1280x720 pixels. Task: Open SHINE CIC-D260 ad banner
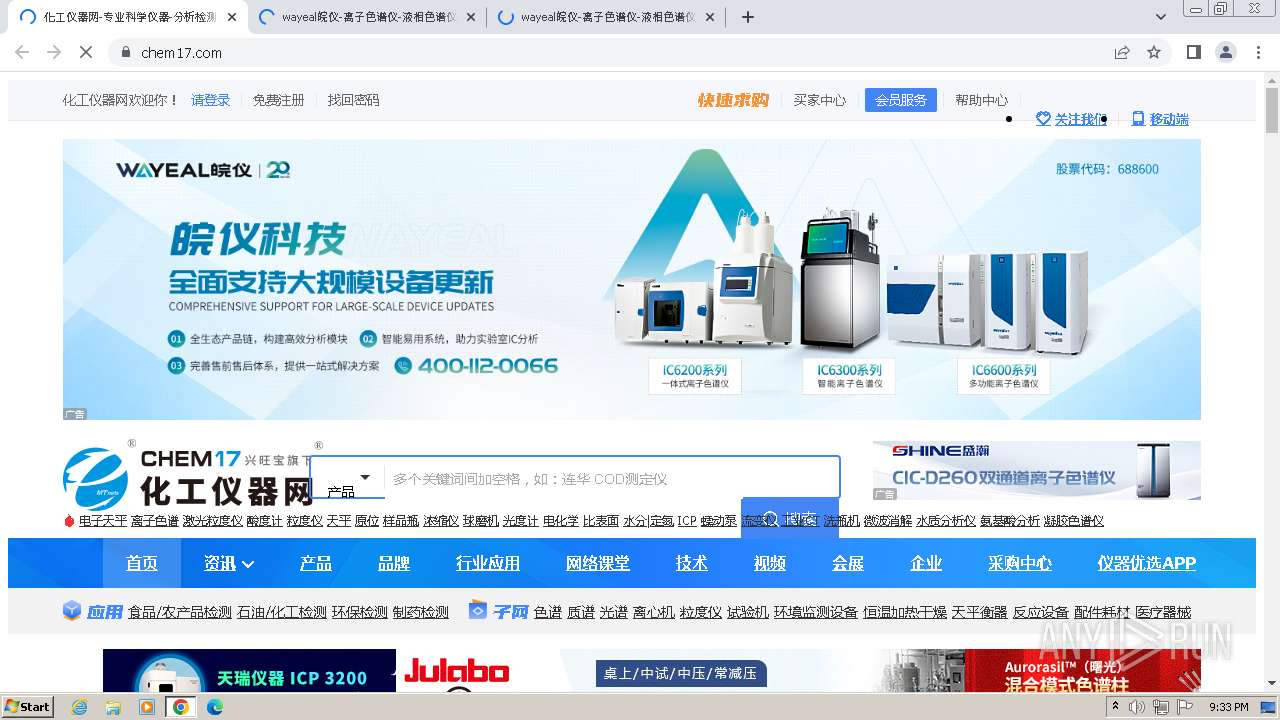pos(1037,470)
